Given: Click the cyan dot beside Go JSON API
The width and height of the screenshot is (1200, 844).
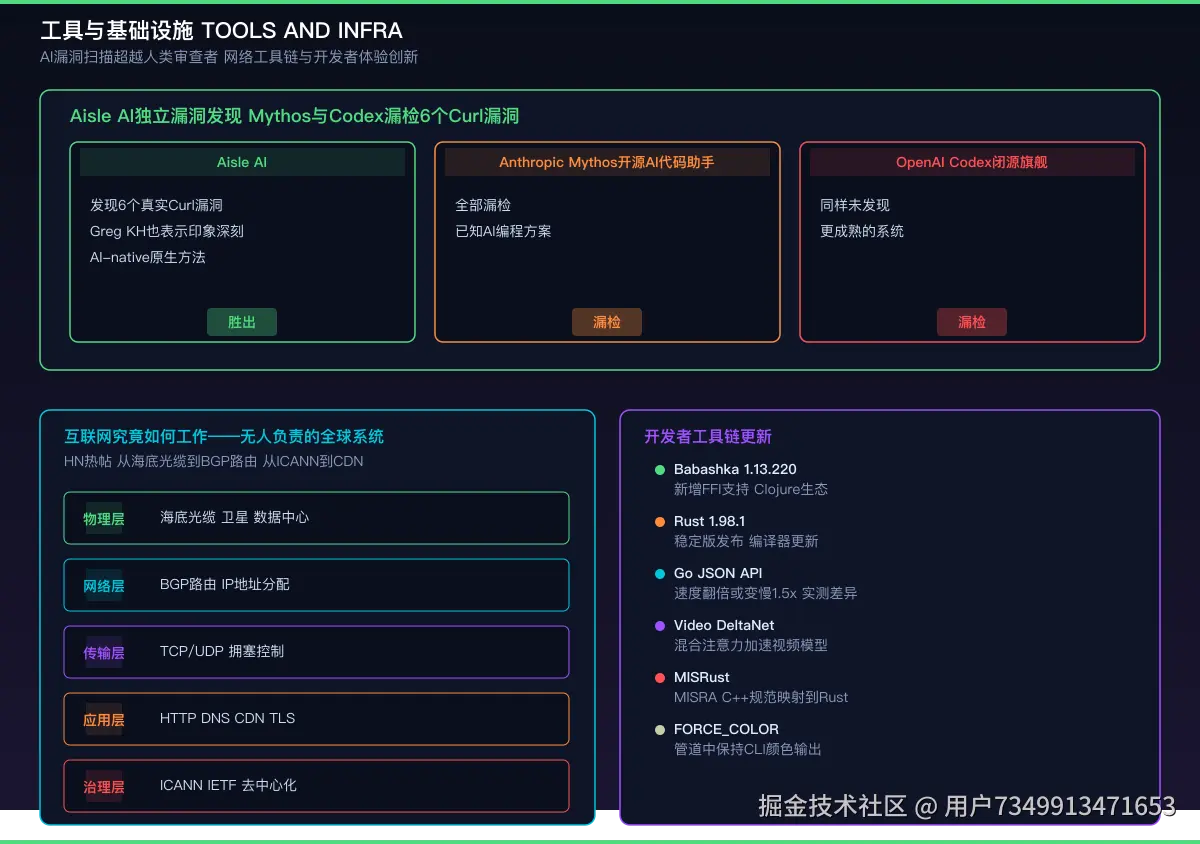Looking at the screenshot, I should click(x=660, y=574).
